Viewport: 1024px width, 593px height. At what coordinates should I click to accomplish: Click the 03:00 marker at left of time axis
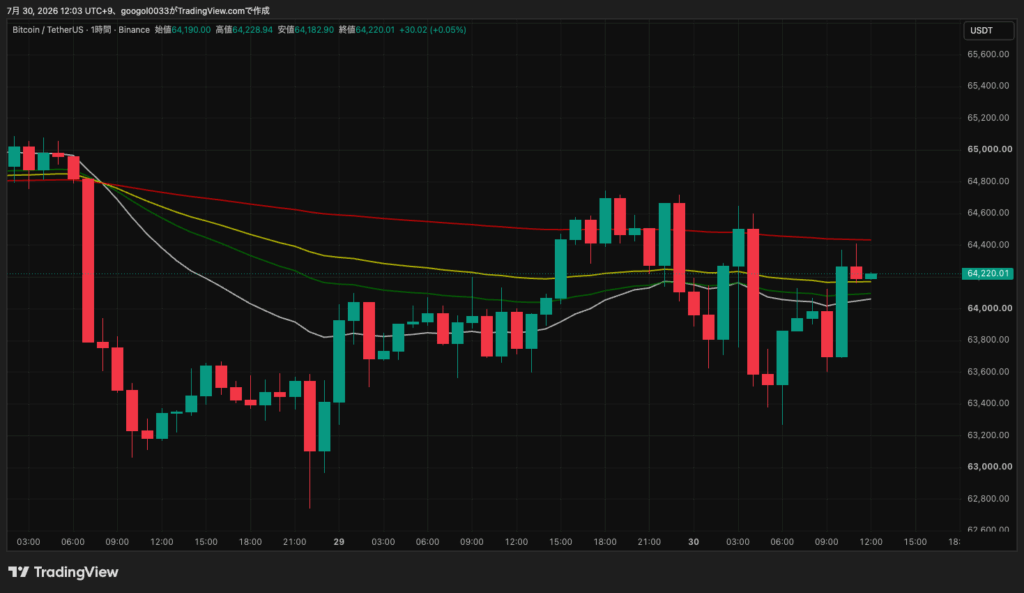pyautogui.click(x=28, y=542)
